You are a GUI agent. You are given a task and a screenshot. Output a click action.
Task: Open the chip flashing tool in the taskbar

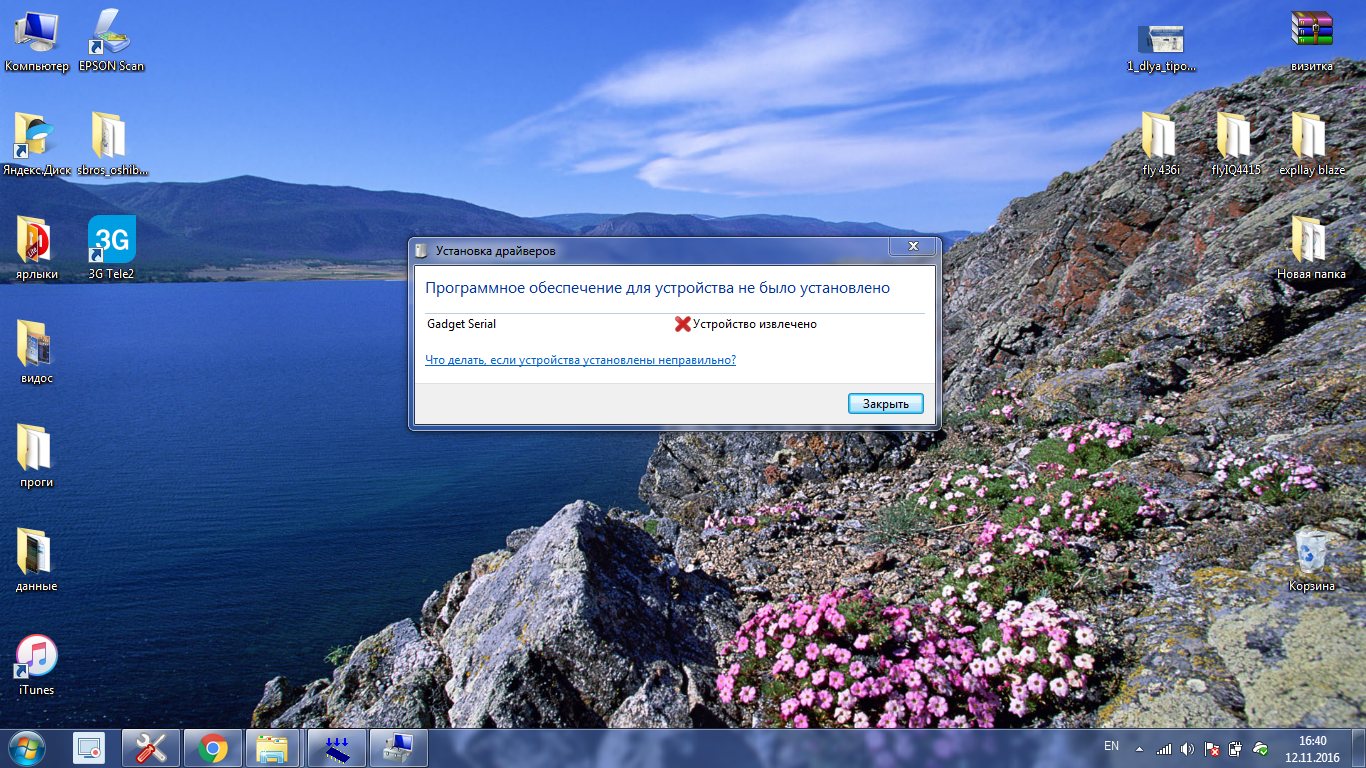tap(337, 748)
